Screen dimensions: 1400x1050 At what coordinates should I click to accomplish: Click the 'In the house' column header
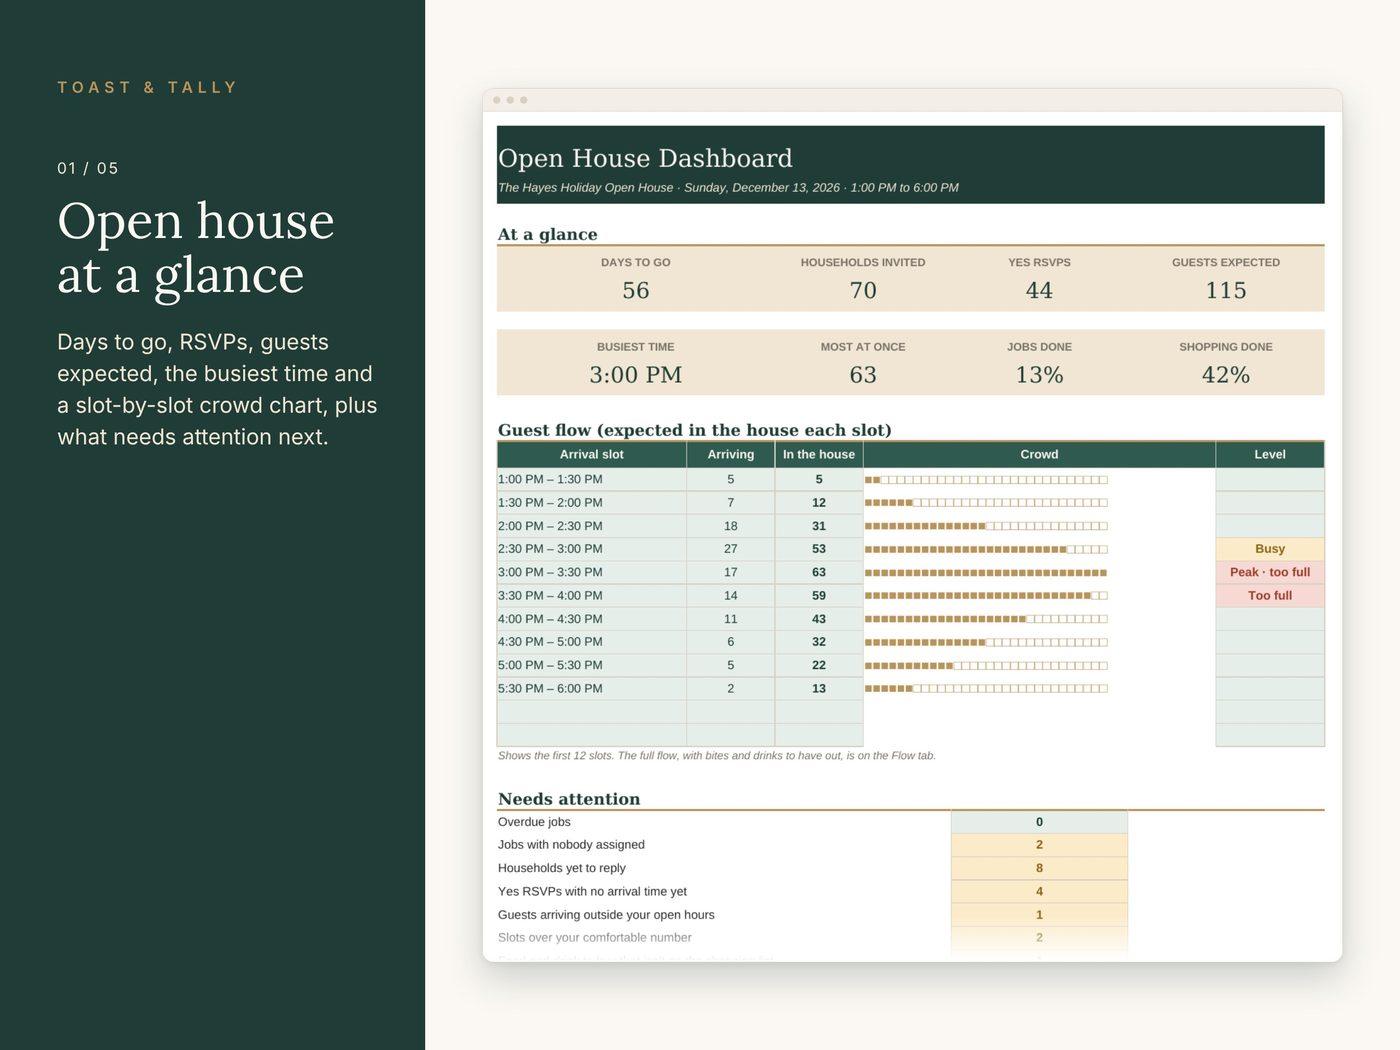point(819,455)
